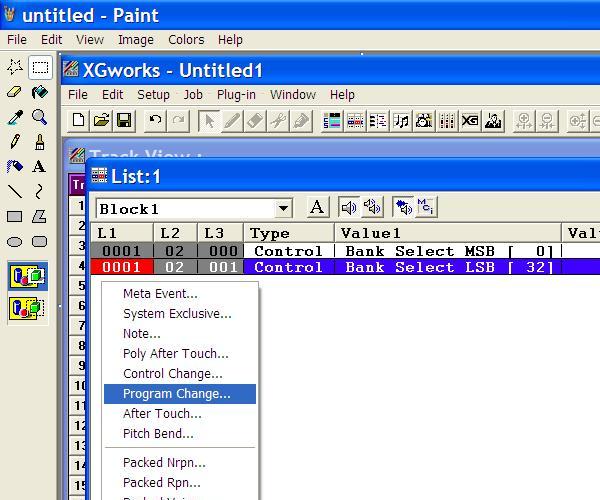The width and height of the screenshot is (600, 500).
Task: Toggle the second speaker button in List window
Action: [x=372, y=208]
